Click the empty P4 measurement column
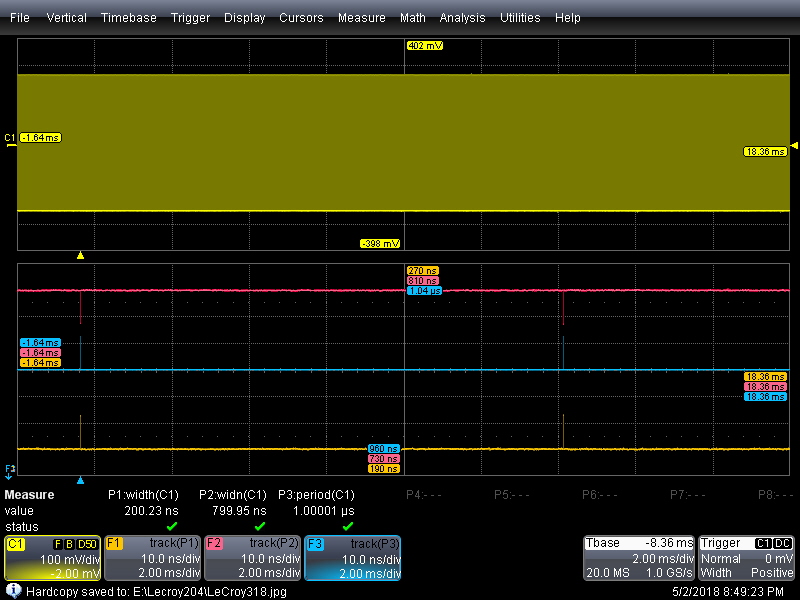This screenshot has width=800, height=600. tap(425, 494)
